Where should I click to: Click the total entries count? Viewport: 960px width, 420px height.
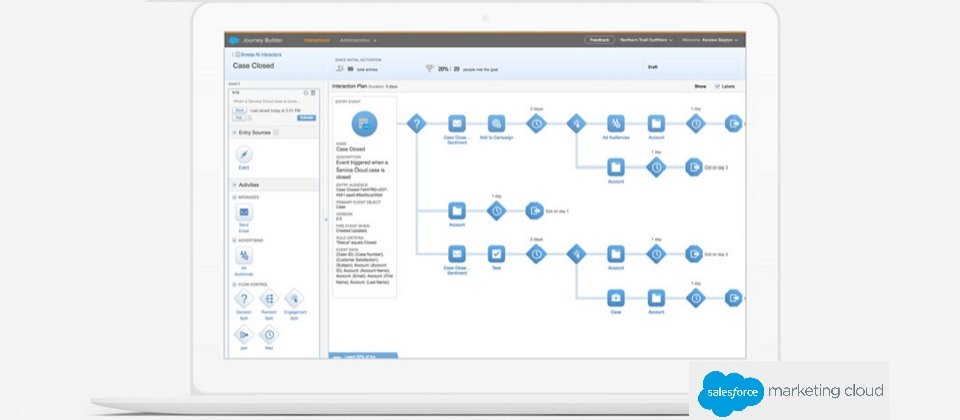coord(350,69)
